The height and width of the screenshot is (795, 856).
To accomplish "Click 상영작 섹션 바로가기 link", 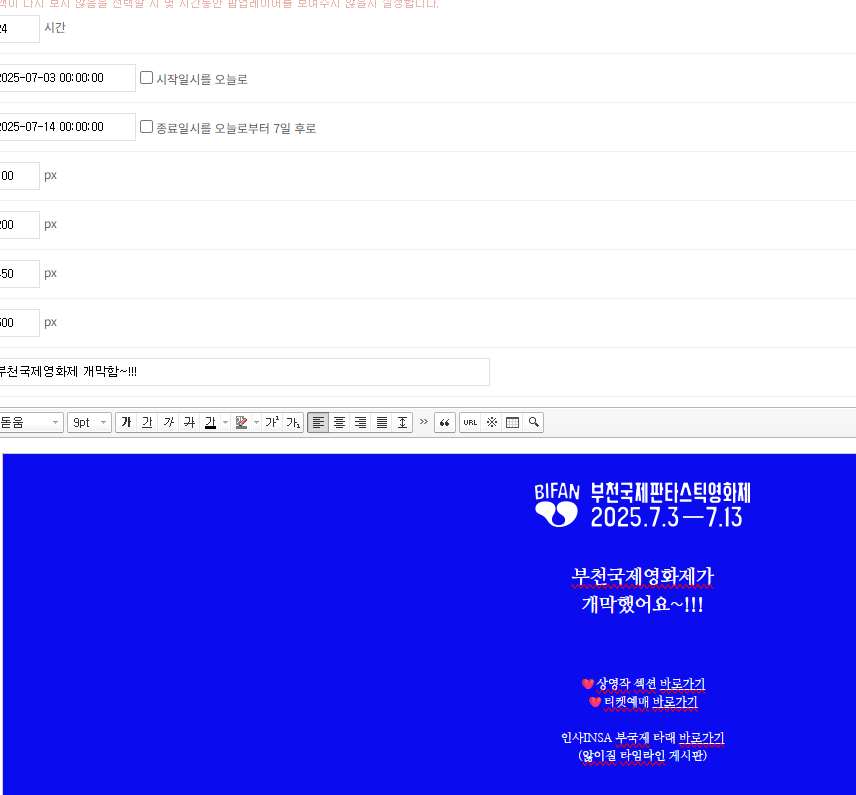I will point(650,684).
